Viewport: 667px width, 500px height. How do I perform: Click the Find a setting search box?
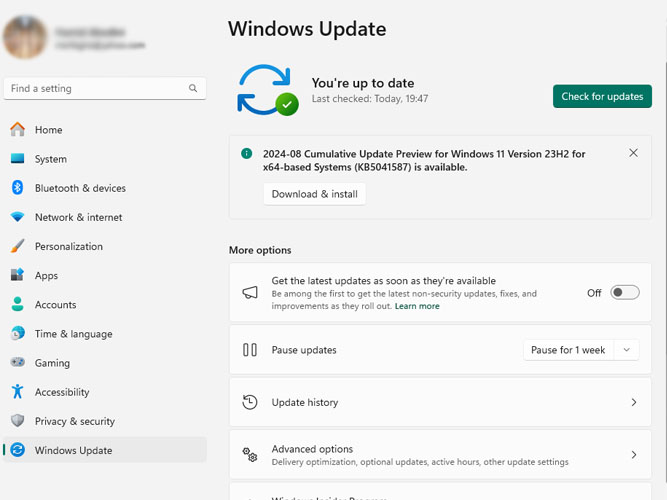click(105, 88)
